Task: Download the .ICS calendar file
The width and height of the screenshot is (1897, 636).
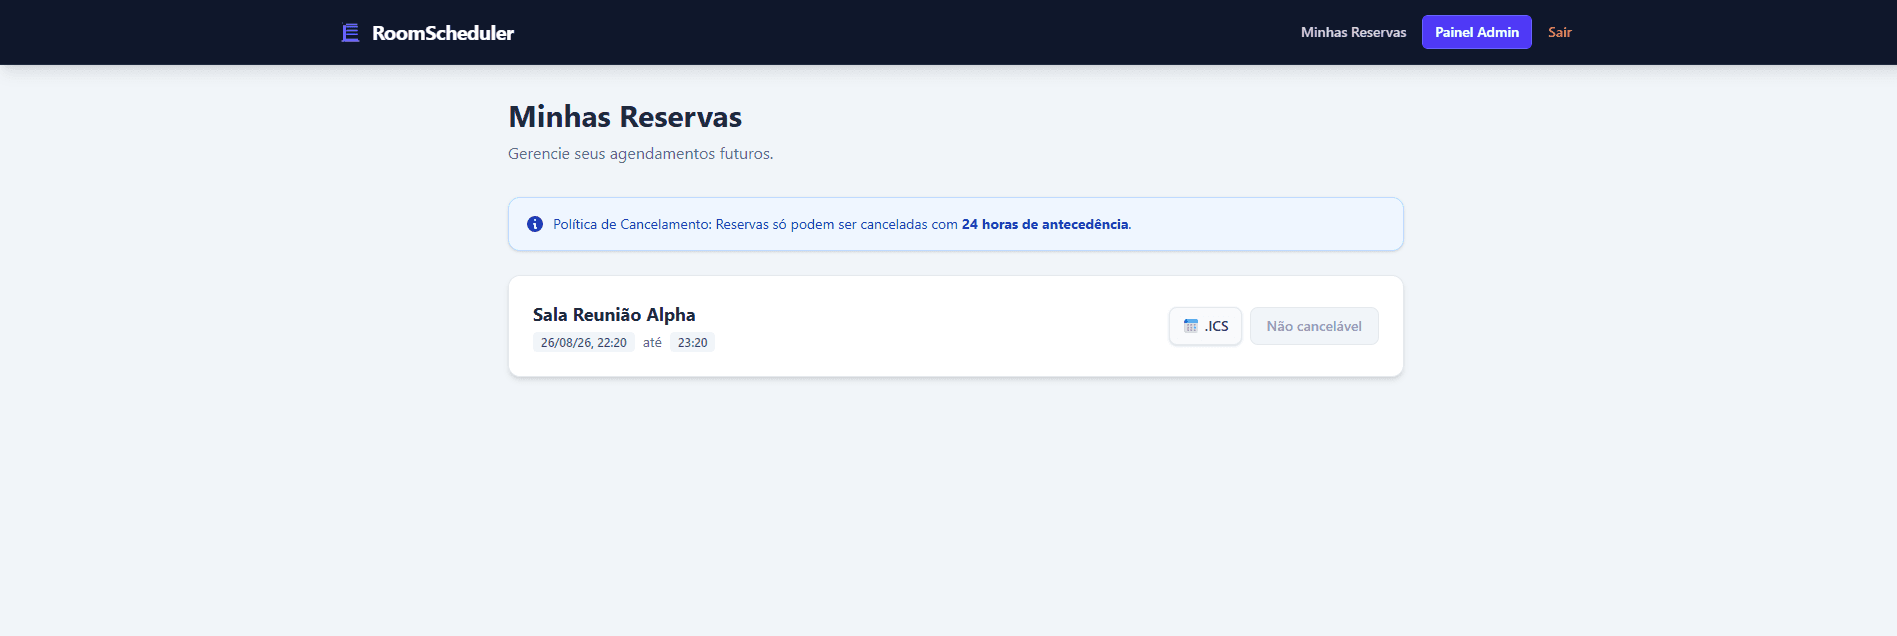Action: 1205,326
